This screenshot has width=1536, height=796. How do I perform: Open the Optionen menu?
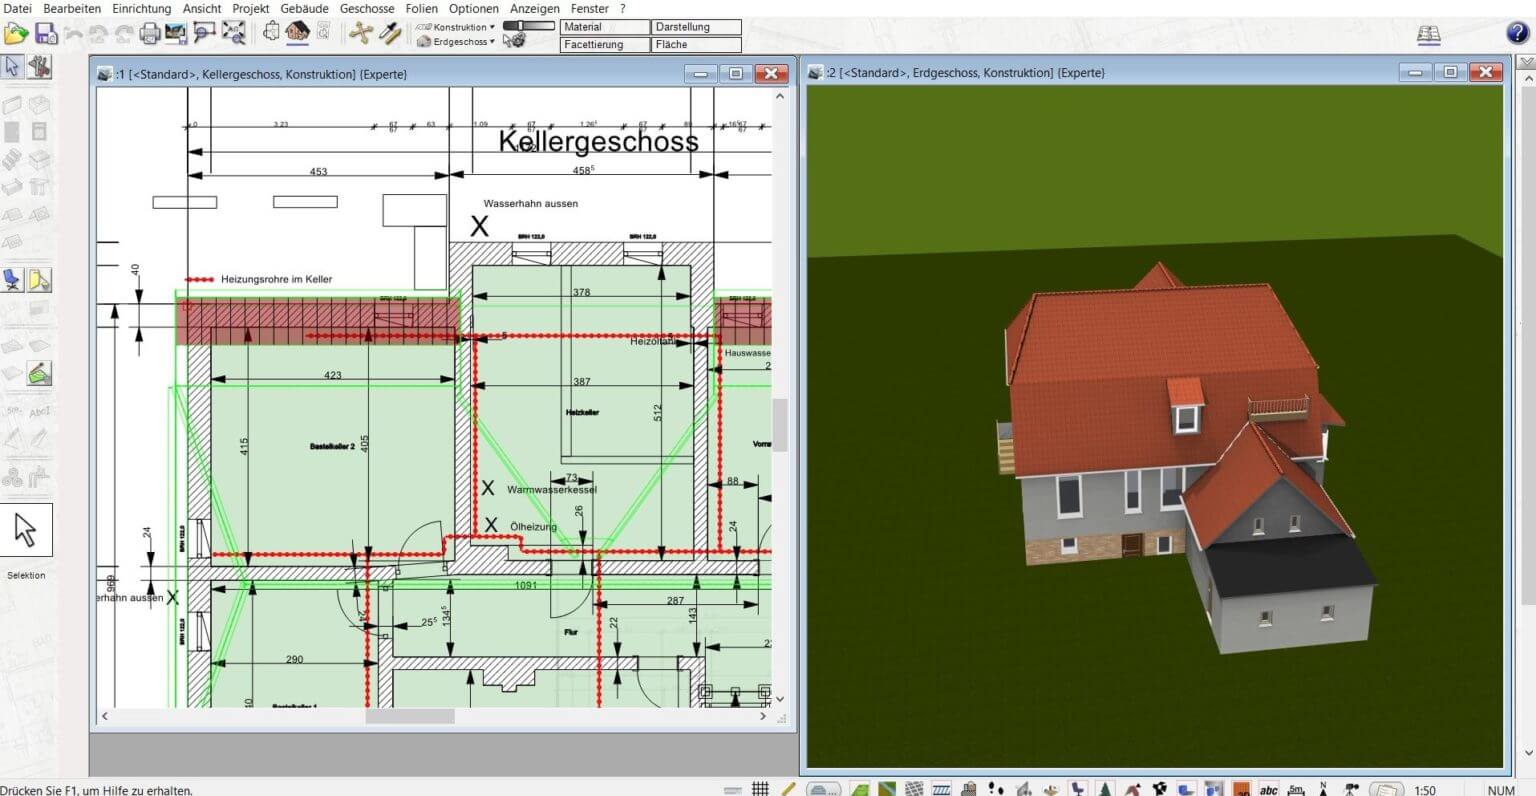coord(474,8)
